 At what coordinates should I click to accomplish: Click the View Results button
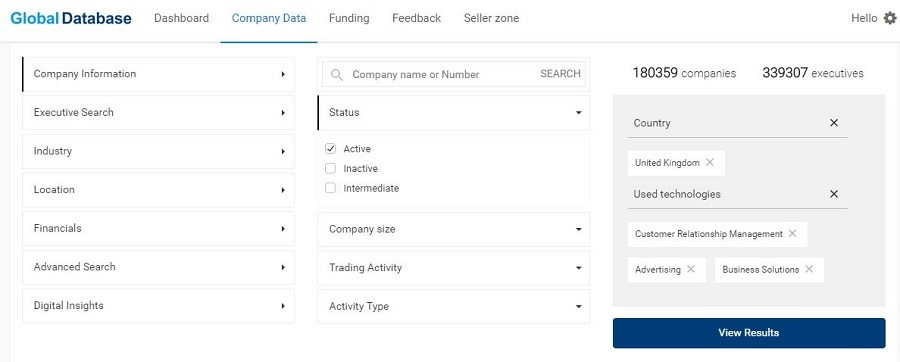coord(749,333)
